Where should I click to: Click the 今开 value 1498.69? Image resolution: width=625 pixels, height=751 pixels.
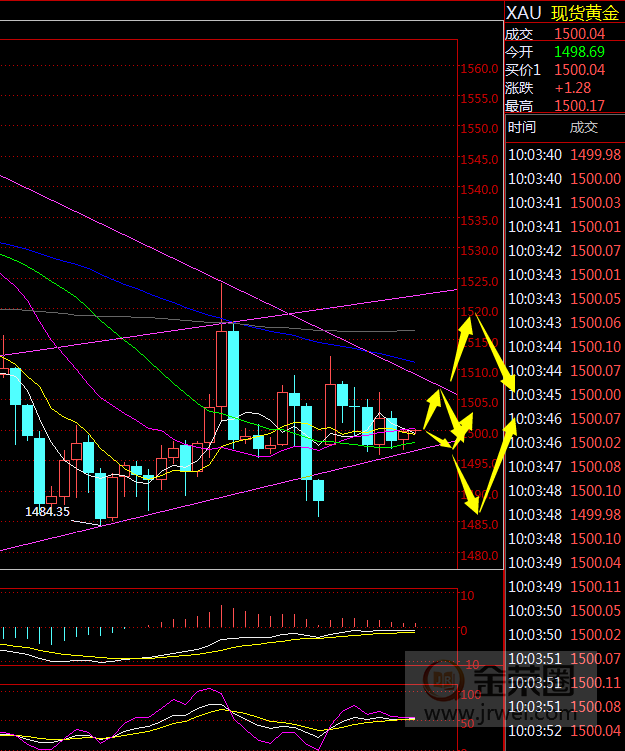(x=580, y=51)
